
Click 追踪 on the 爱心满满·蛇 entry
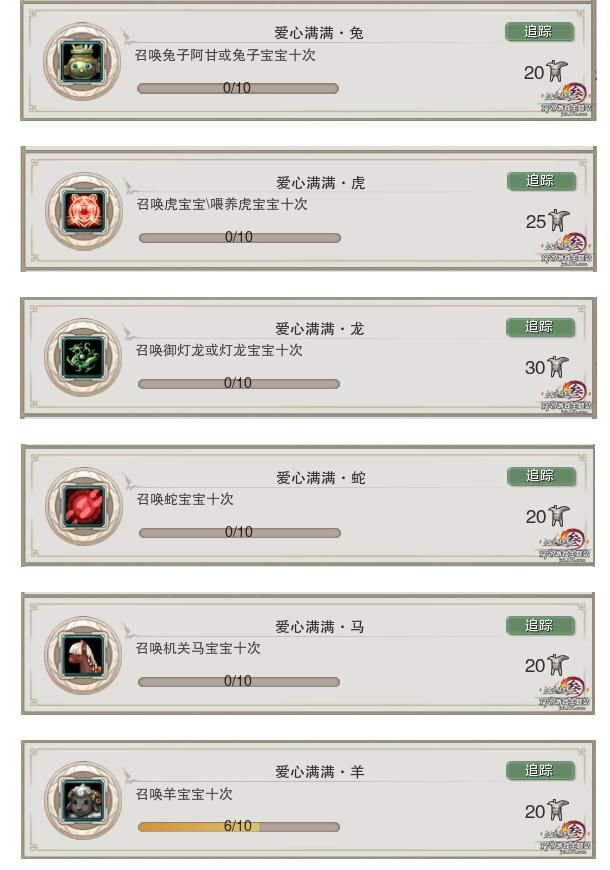[541, 476]
